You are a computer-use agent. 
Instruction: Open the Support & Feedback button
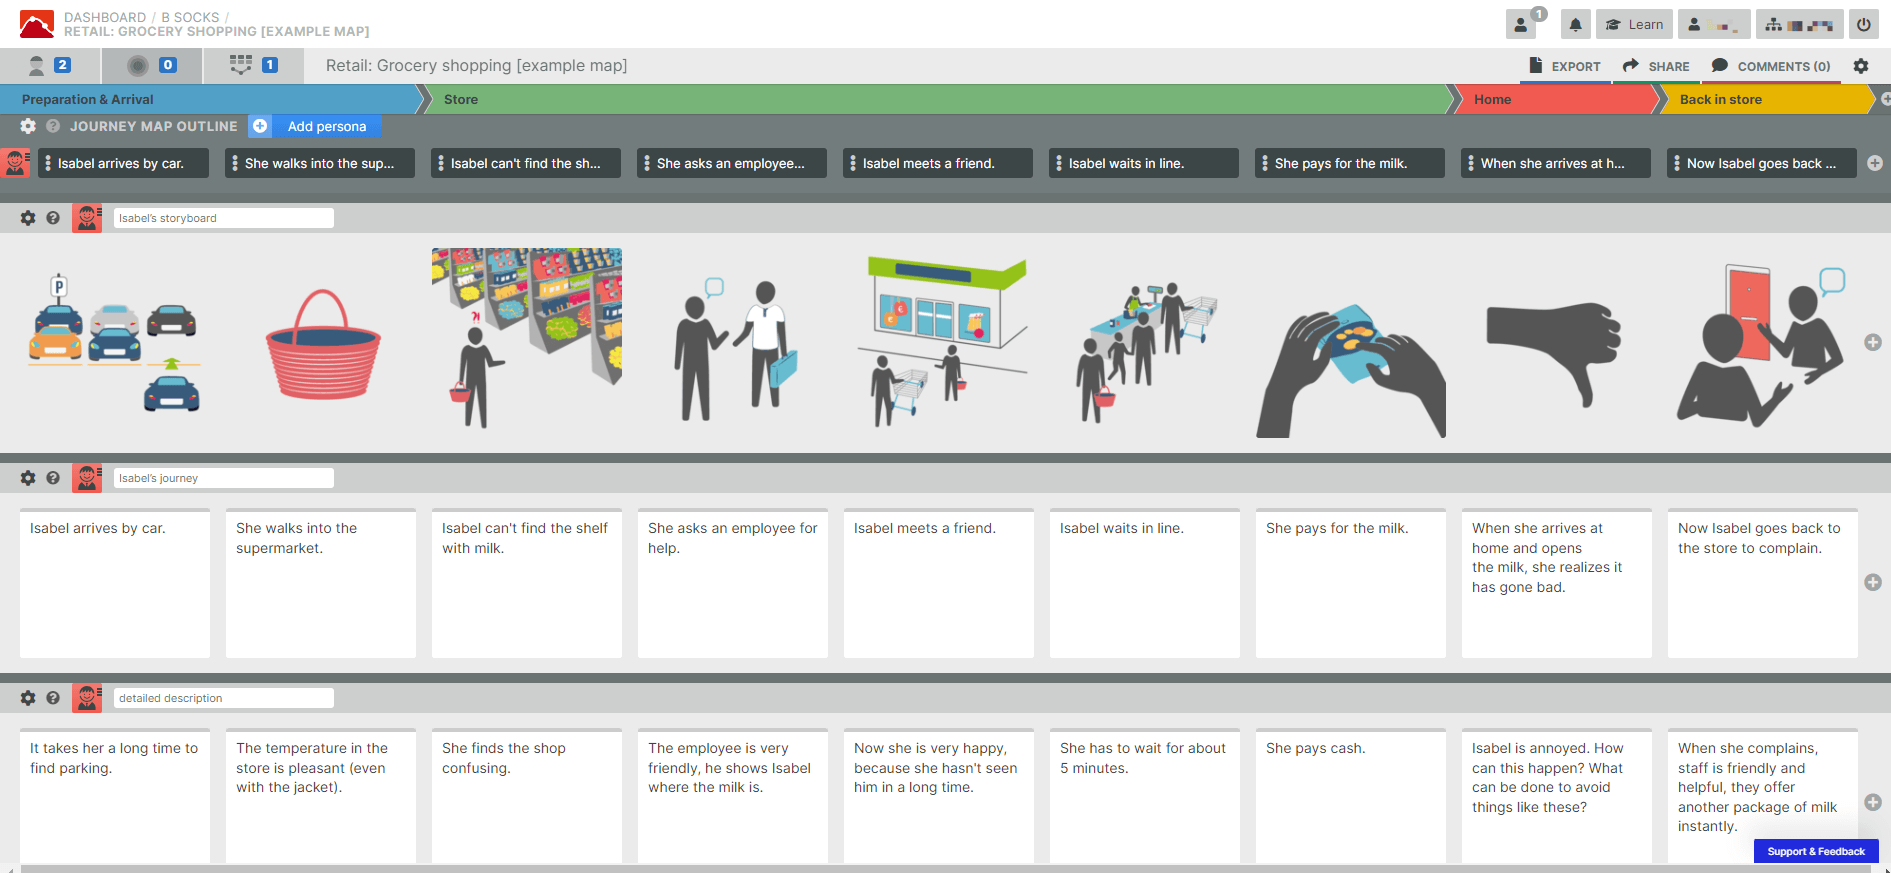(1816, 852)
